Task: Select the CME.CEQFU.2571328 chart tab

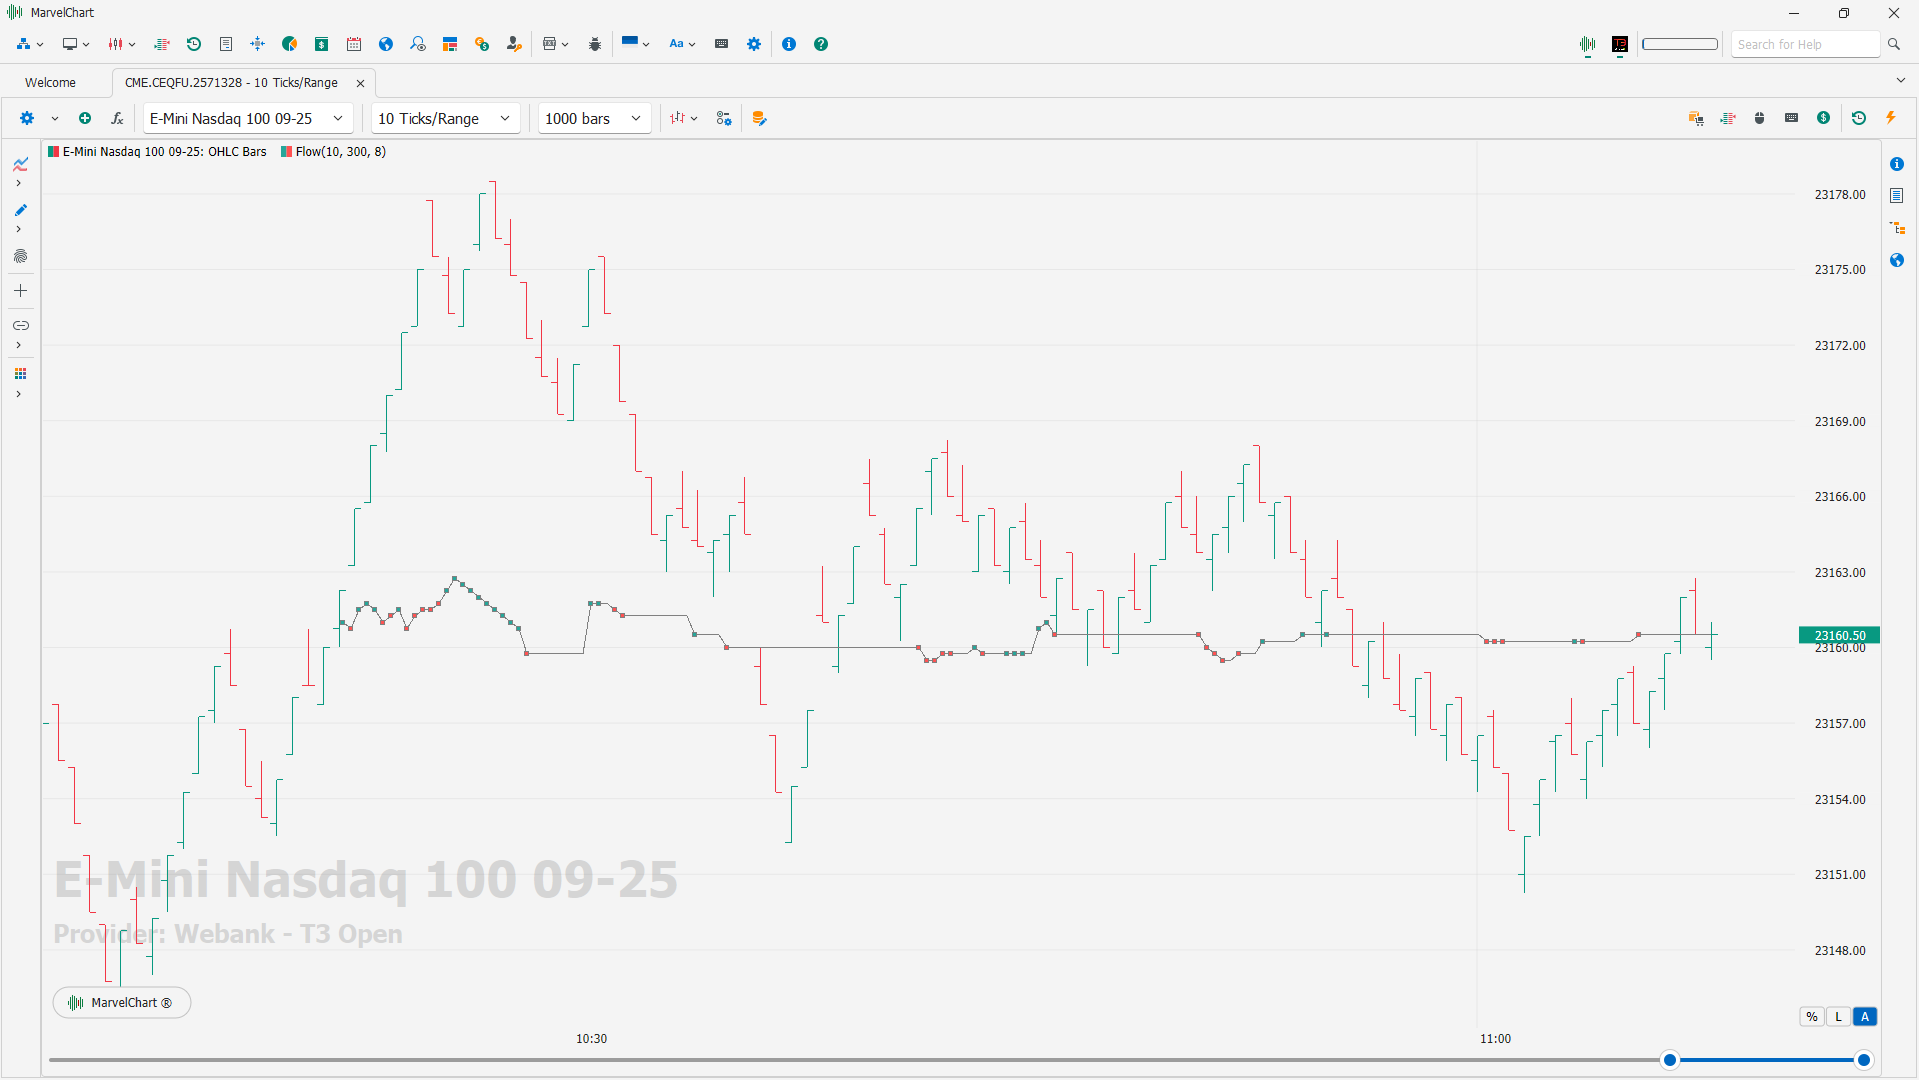Action: click(x=231, y=83)
